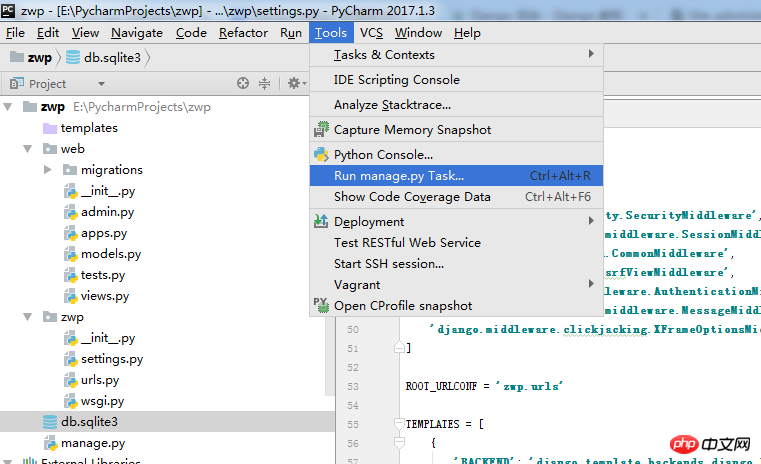Click the database icon of db.sqlite3 in tree
The image size is (761, 464).
[50, 422]
